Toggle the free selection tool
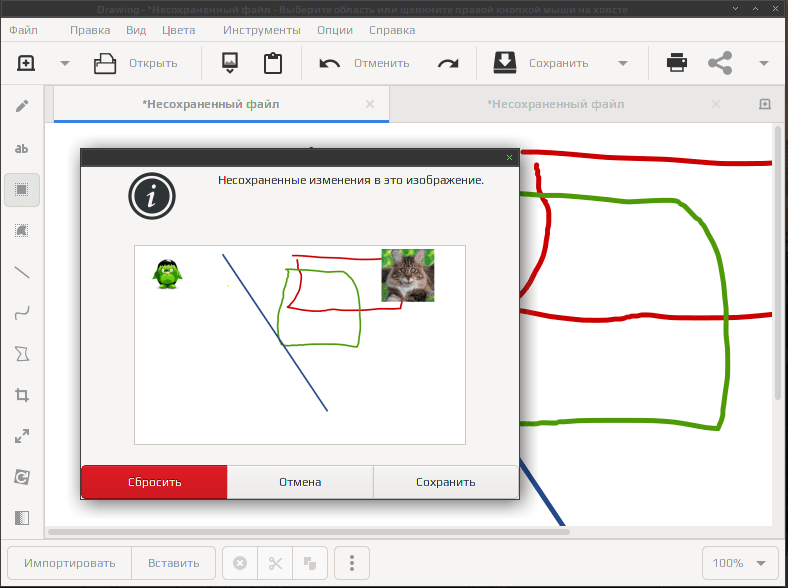 22,231
